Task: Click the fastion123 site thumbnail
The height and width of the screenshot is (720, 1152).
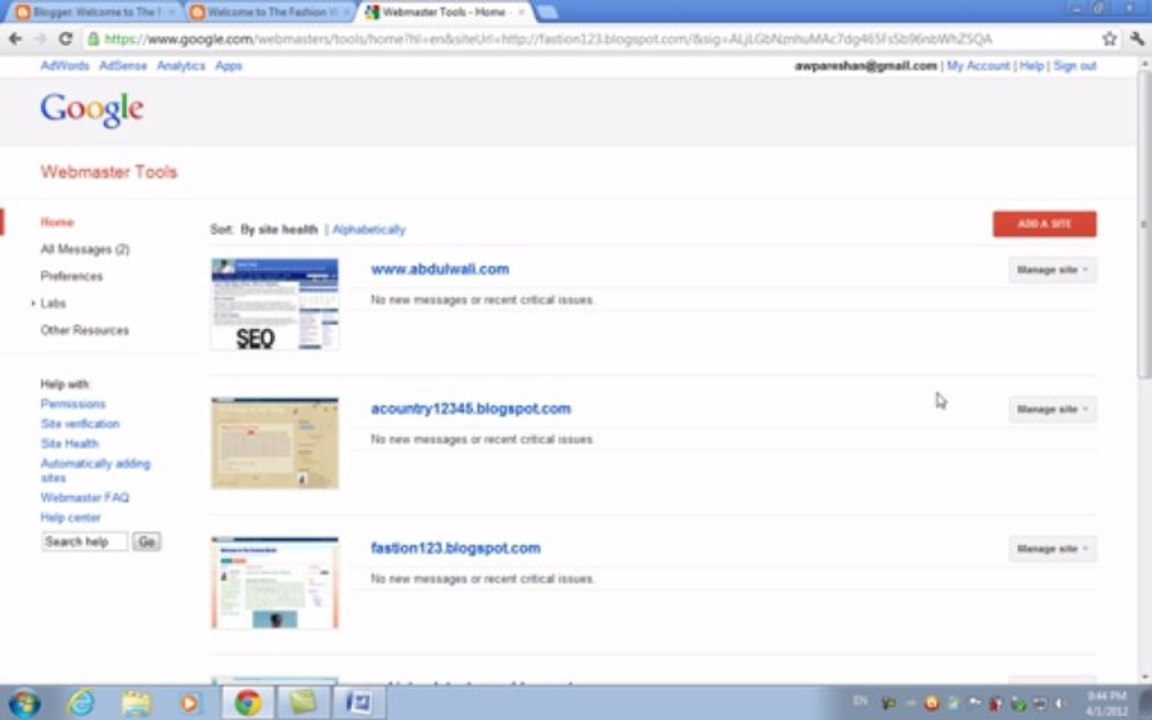Action: click(275, 583)
